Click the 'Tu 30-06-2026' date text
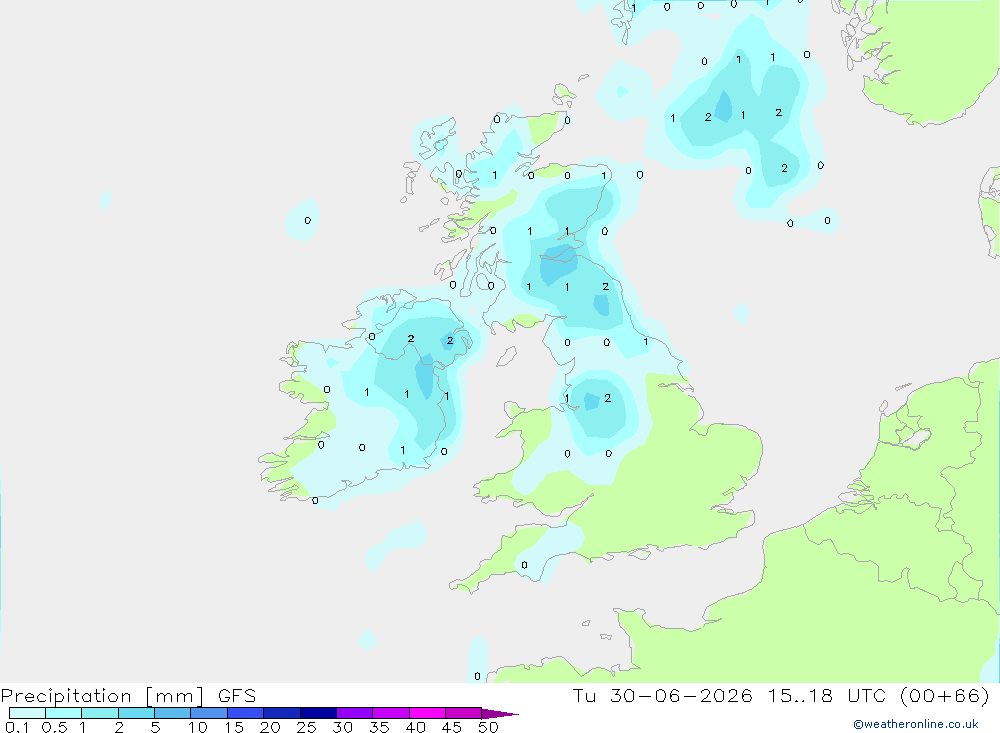The height and width of the screenshot is (733, 1000). [662, 696]
